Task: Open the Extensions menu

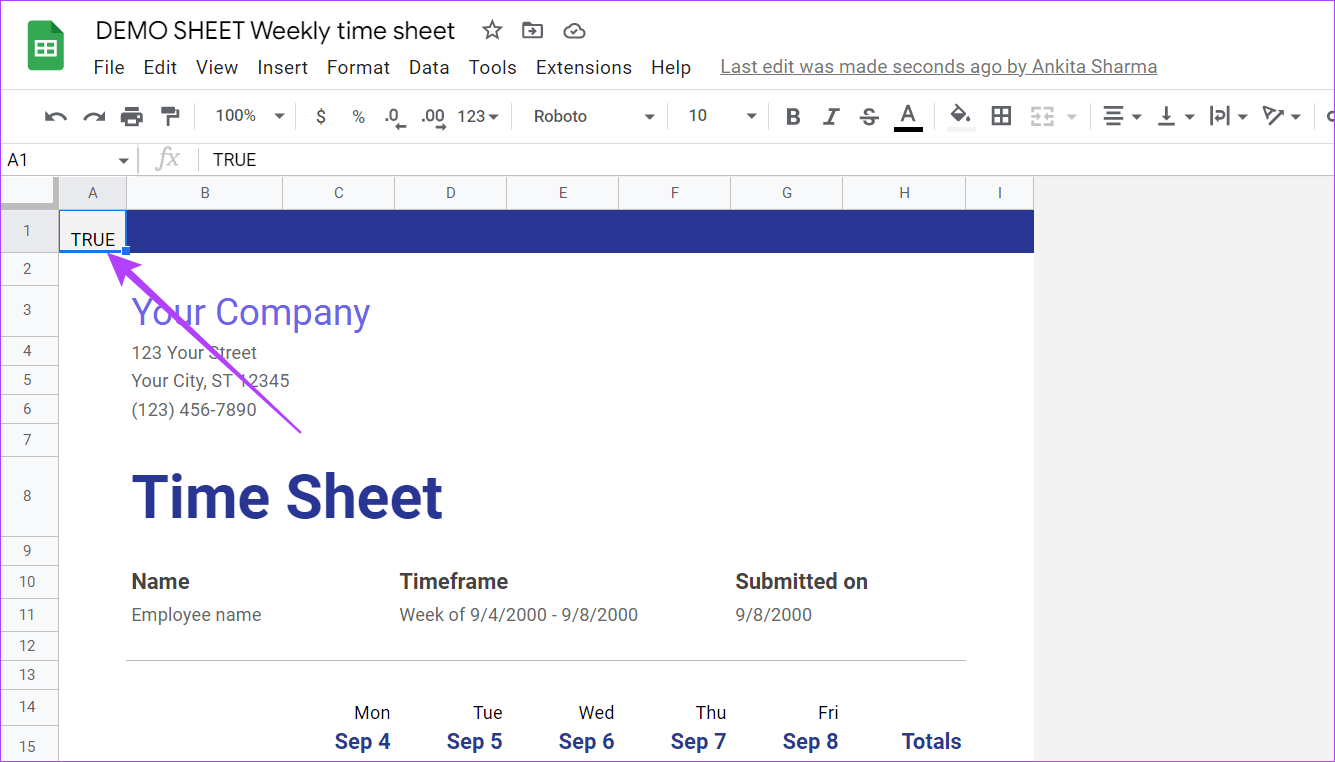Action: click(584, 67)
